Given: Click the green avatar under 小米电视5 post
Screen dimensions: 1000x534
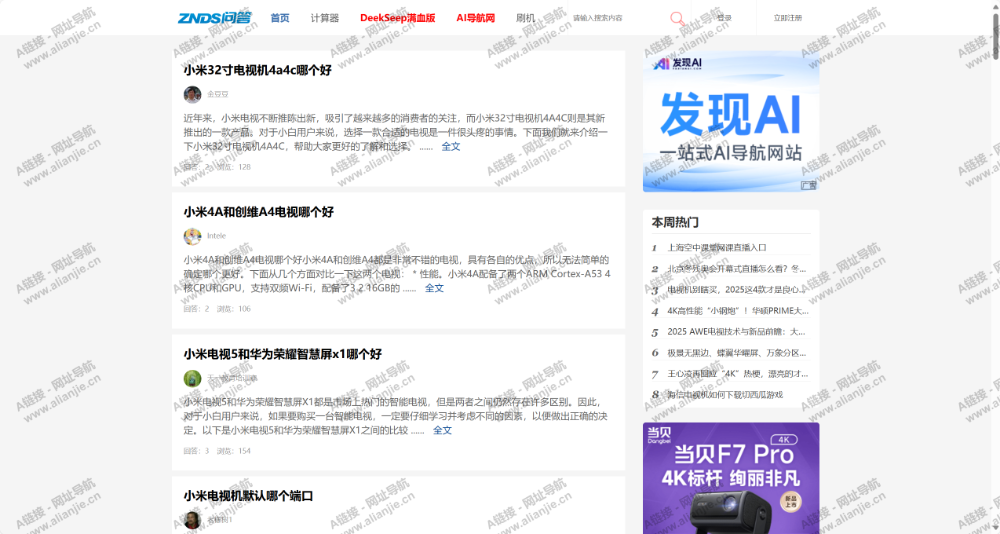Looking at the screenshot, I should click(193, 378).
